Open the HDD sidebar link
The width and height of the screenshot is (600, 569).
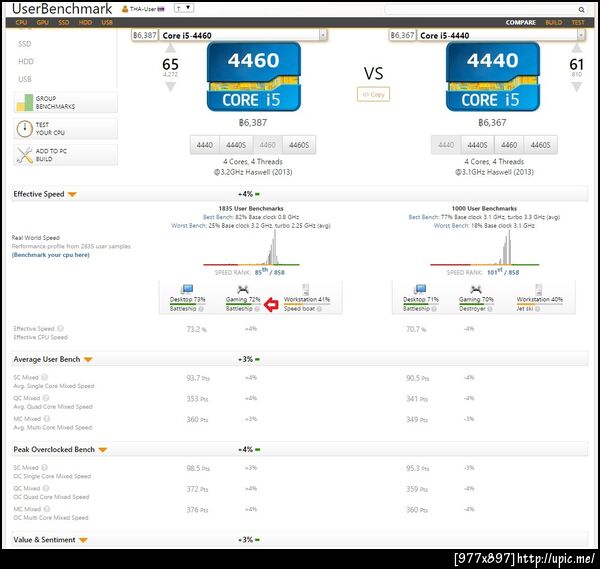pos(26,62)
